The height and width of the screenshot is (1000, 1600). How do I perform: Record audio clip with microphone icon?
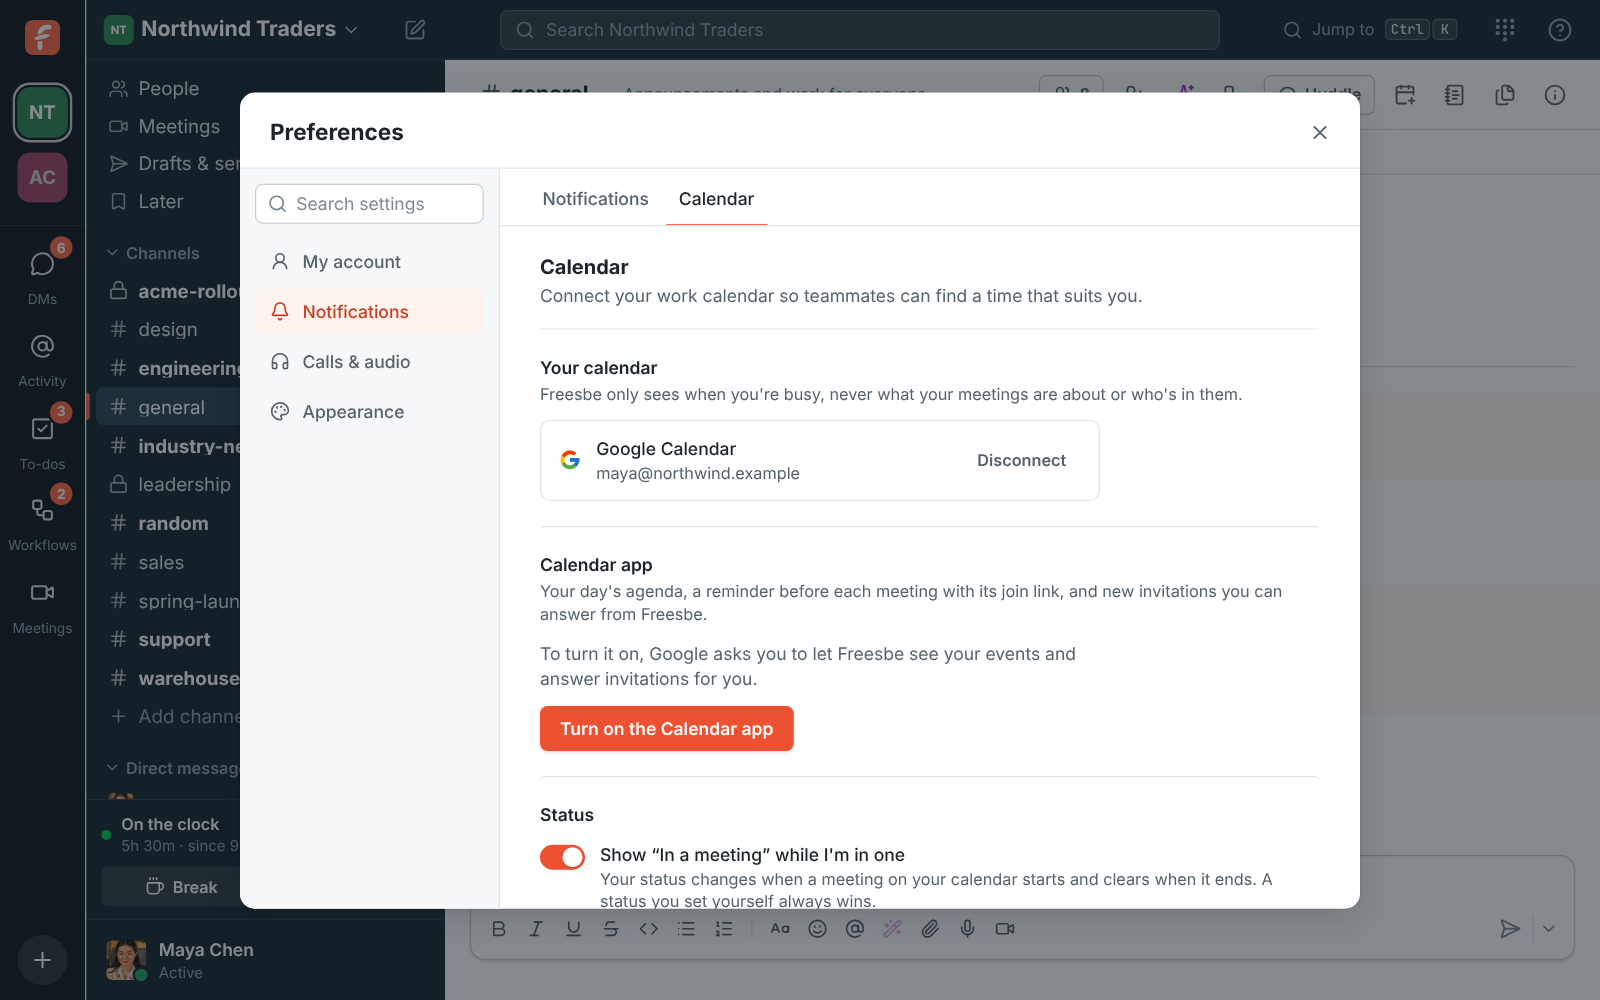tap(967, 929)
